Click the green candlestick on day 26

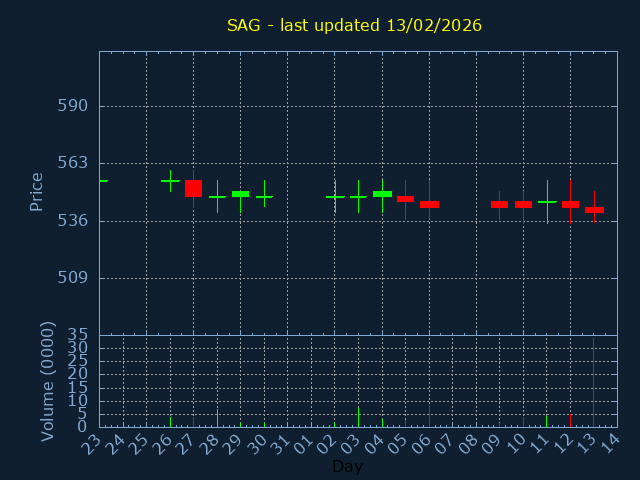coord(170,181)
